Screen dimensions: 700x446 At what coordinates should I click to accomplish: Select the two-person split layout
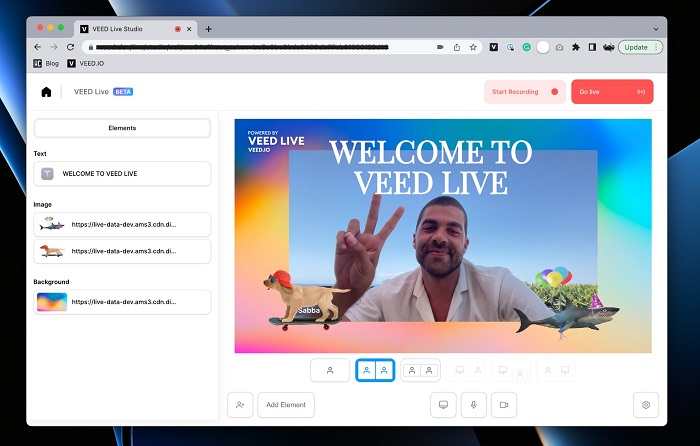pyautogui.click(x=375, y=370)
